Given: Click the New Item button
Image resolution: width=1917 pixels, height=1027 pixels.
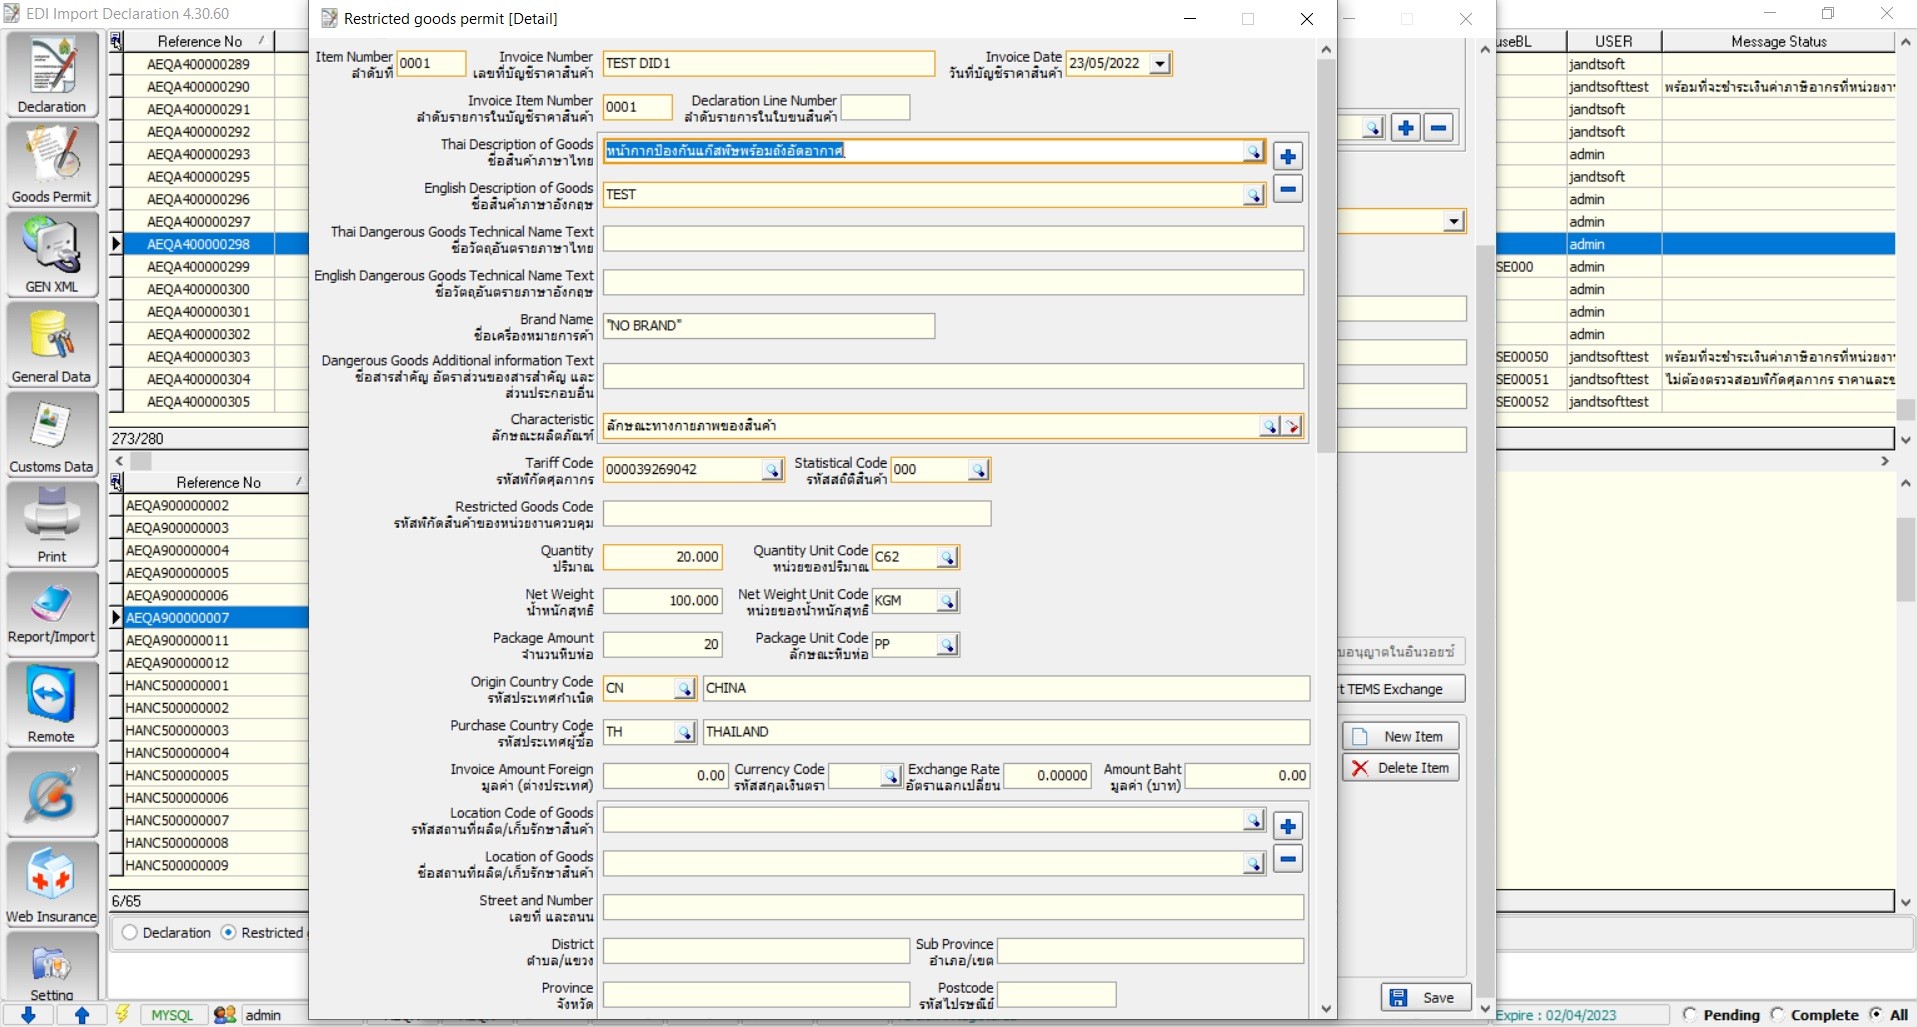Looking at the screenshot, I should [1400, 736].
